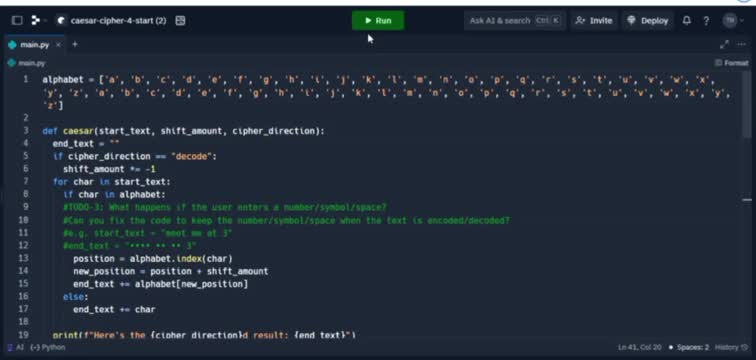Screen dimensions: 756x360
Task: Open the Deploy option
Action: (x=648, y=21)
